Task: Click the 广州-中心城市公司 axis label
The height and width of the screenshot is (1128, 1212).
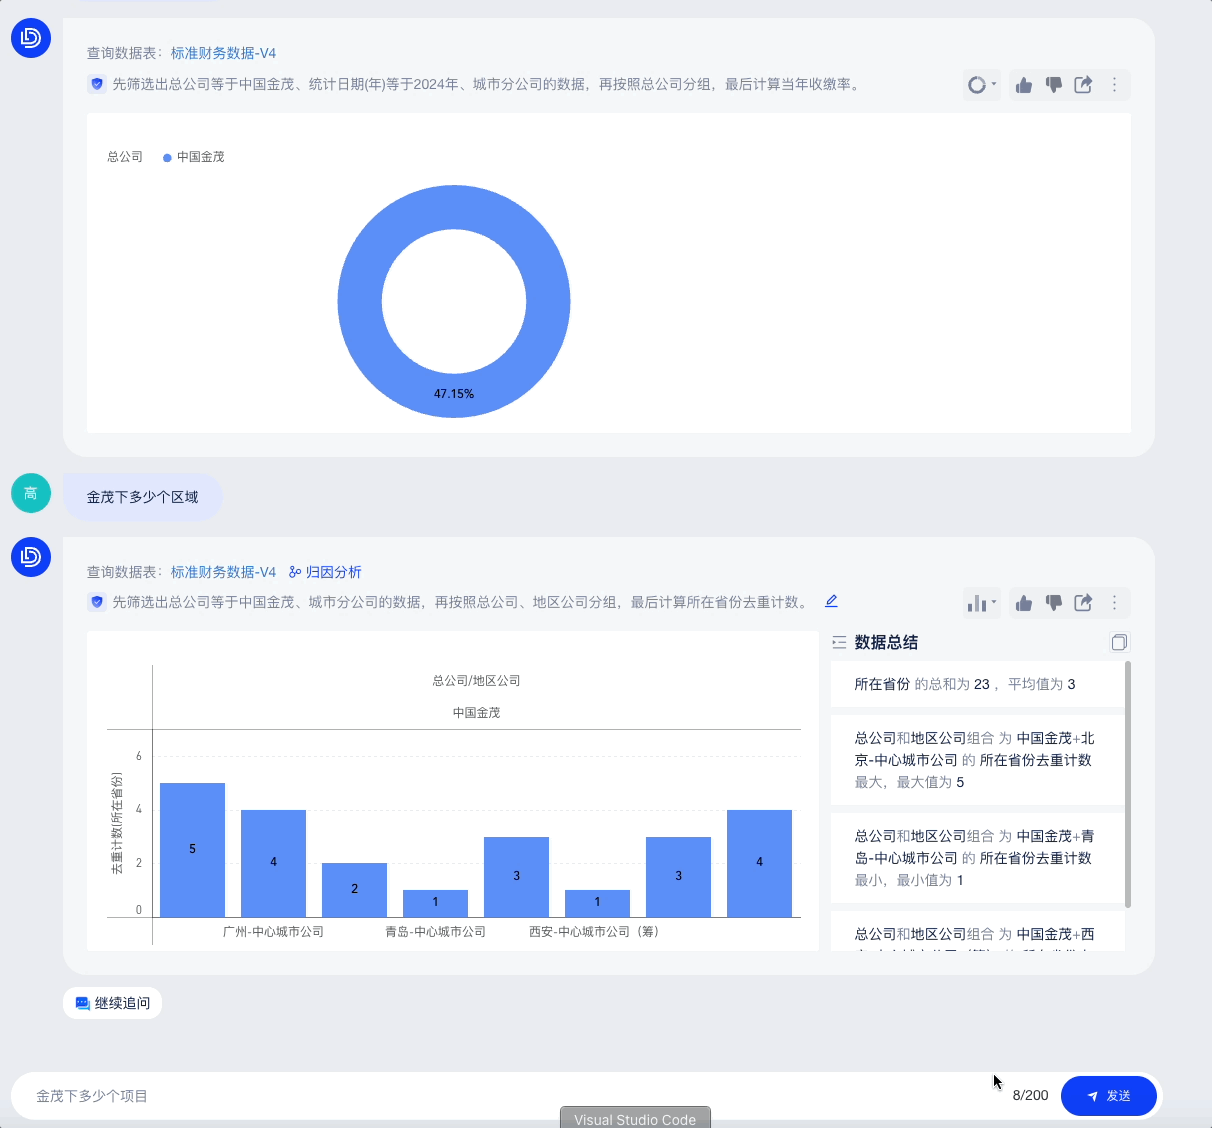Action: [x=273, y=932]
